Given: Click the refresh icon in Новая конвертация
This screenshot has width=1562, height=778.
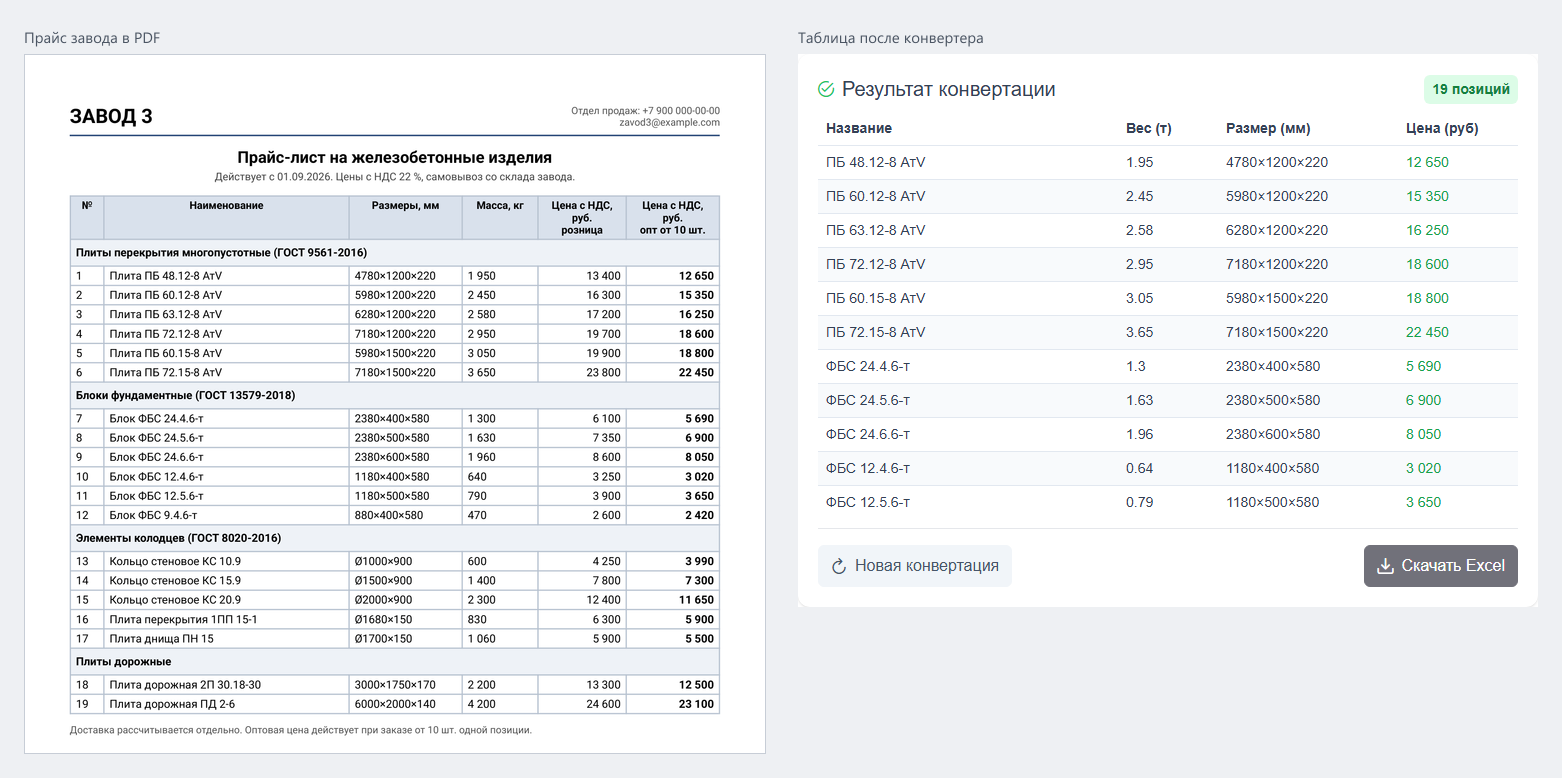Looking at the screenshot, I should [x=840, y=566].
